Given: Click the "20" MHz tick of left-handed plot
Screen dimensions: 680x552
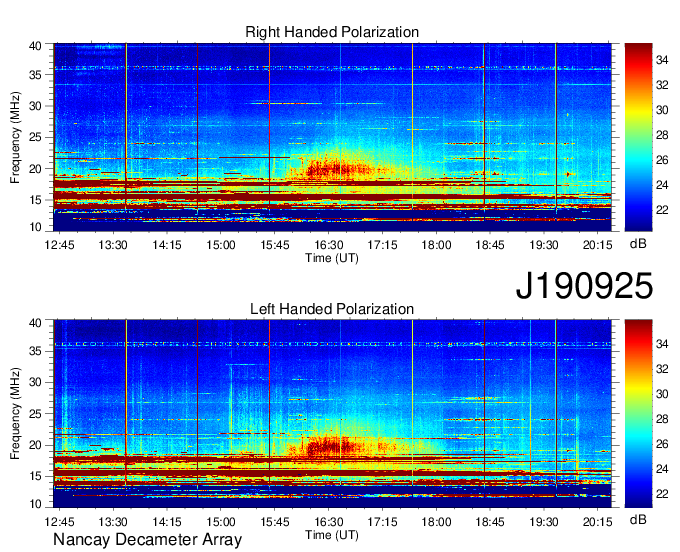Looking at the screenshot, I should tap(36, 445).
